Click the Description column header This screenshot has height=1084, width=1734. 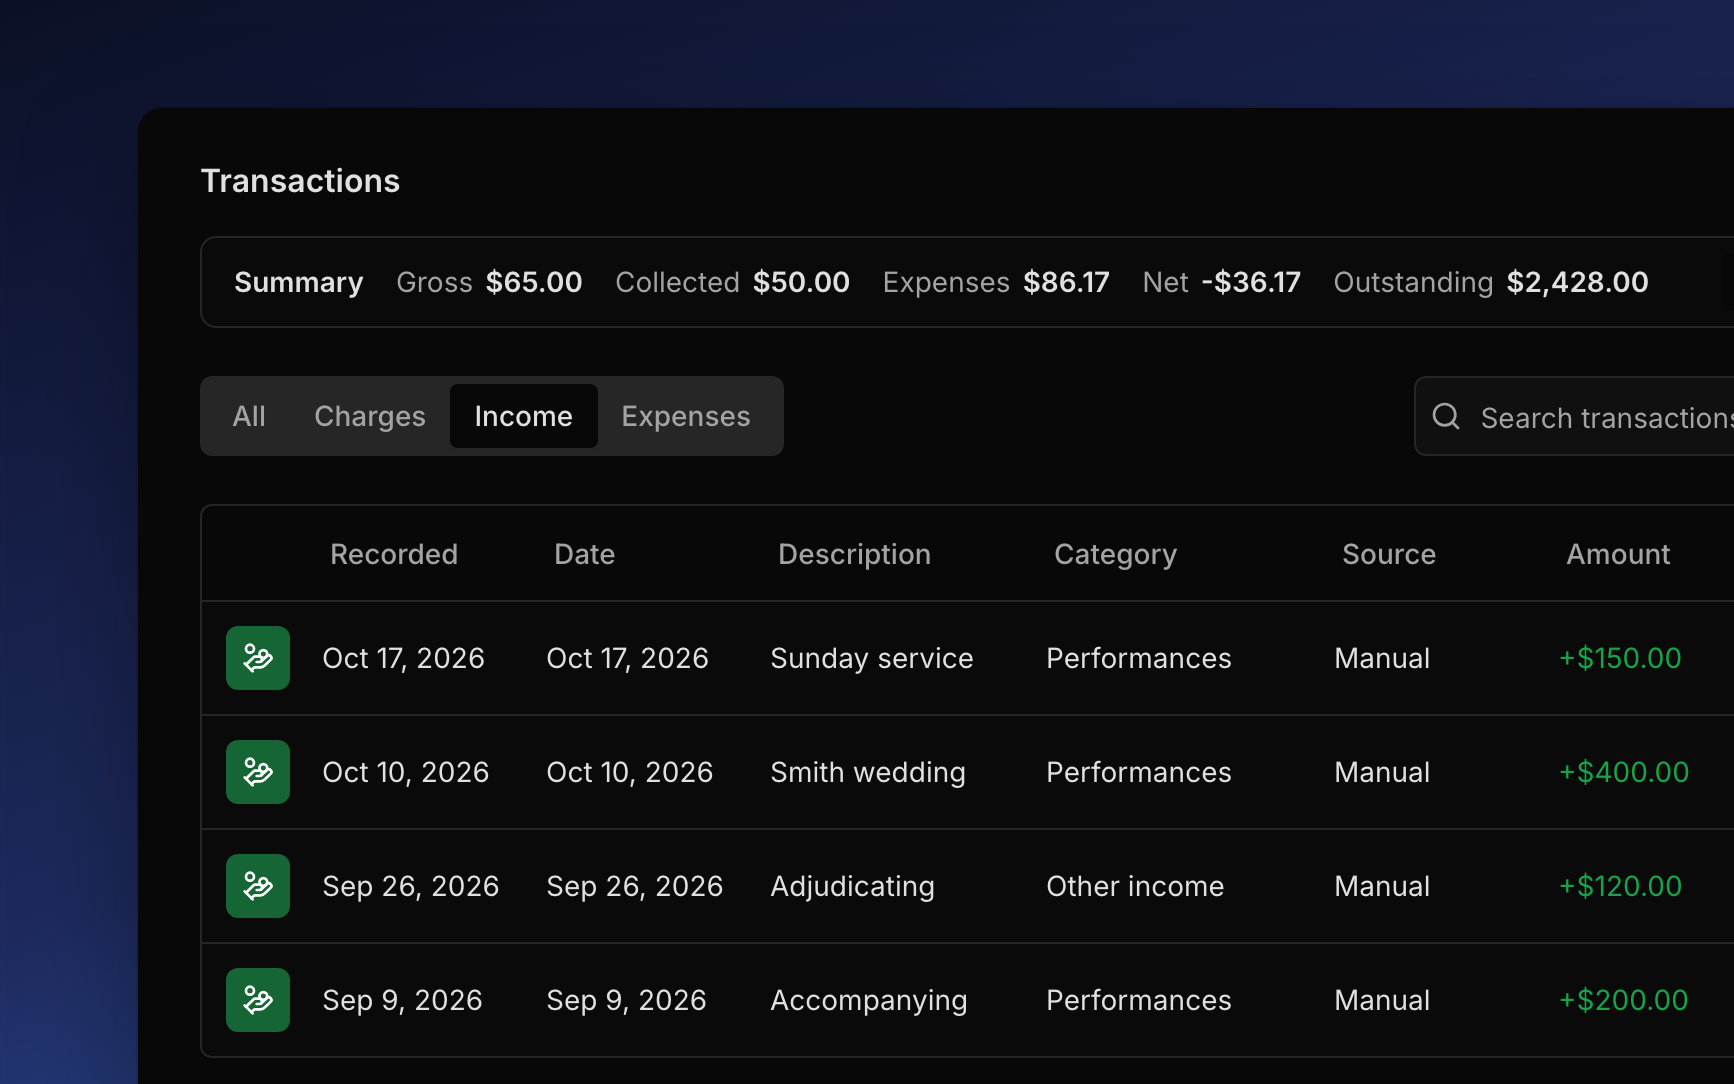855,554
